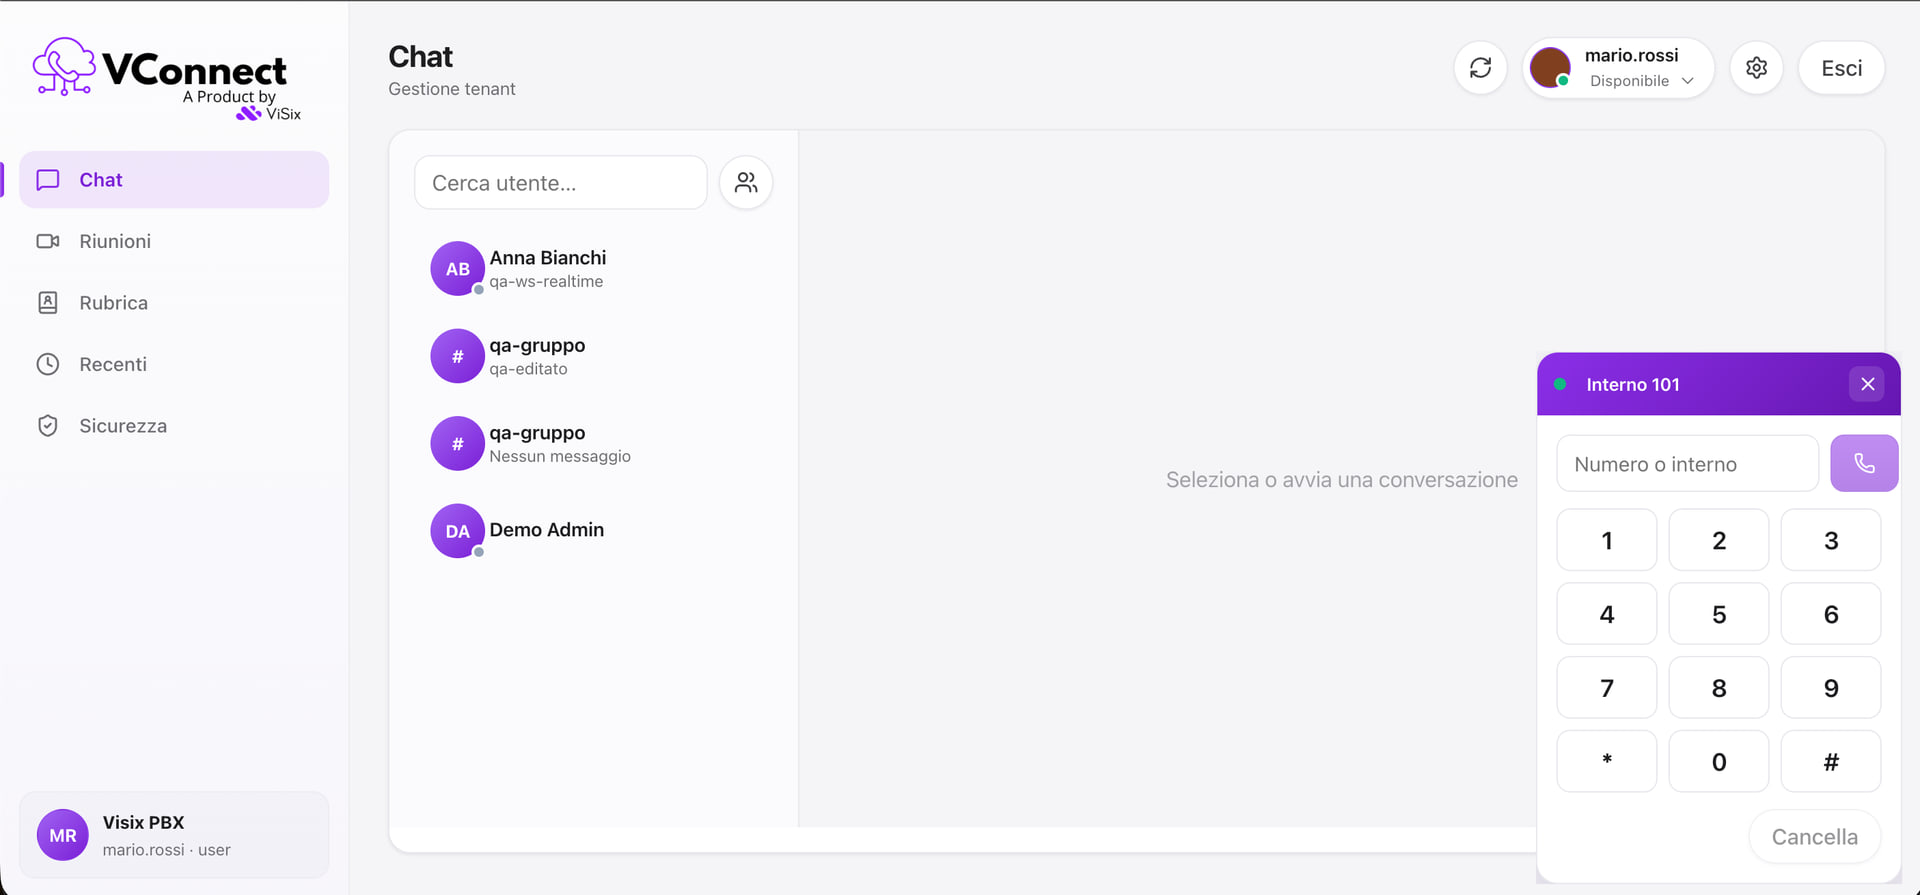1920x895 pixels.
Task: Tap the asterisk key on keypad
Action: tap(1607, 762)
